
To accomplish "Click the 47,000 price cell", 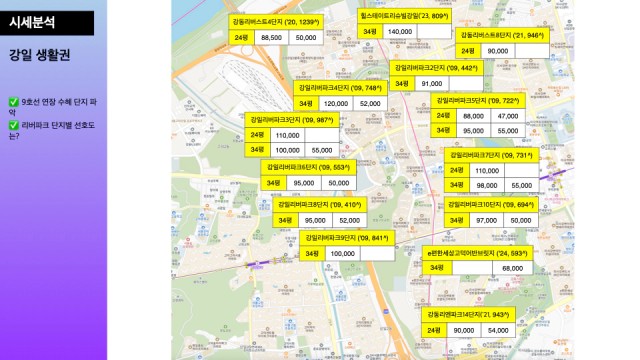I will click(x=508, y=116).
